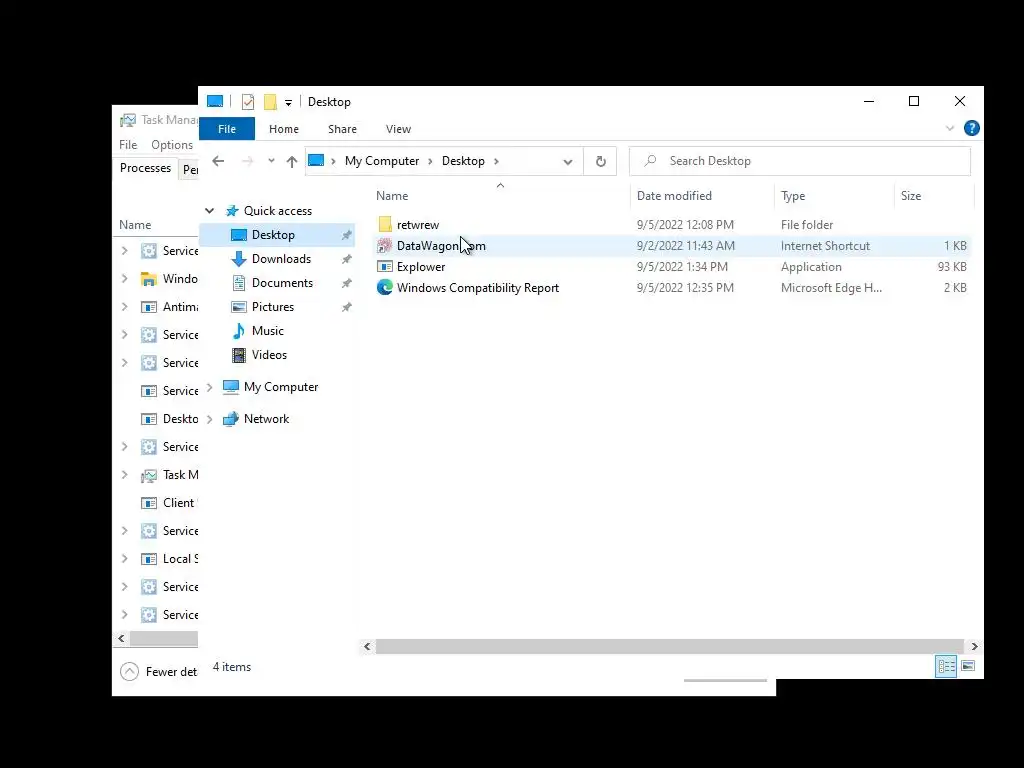1024x768 pixels.
Task: Select My Computer in navigation pane
Action: click(281, 387)
